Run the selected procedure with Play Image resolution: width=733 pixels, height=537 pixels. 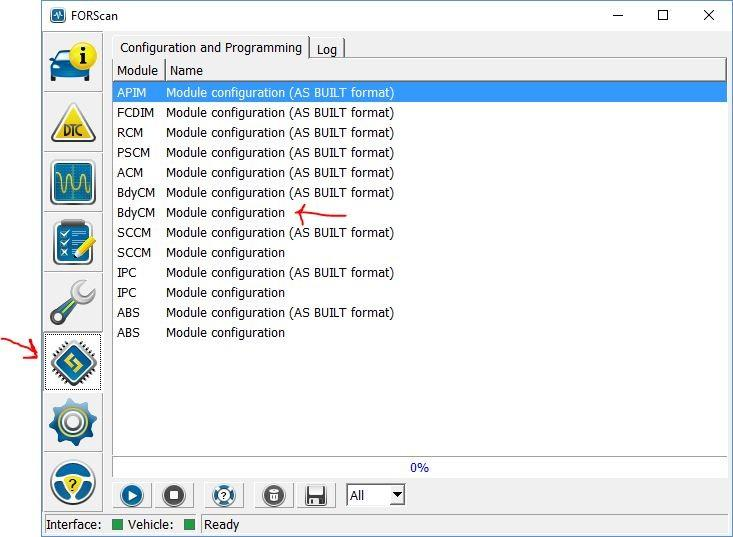(x=132, y=495)
